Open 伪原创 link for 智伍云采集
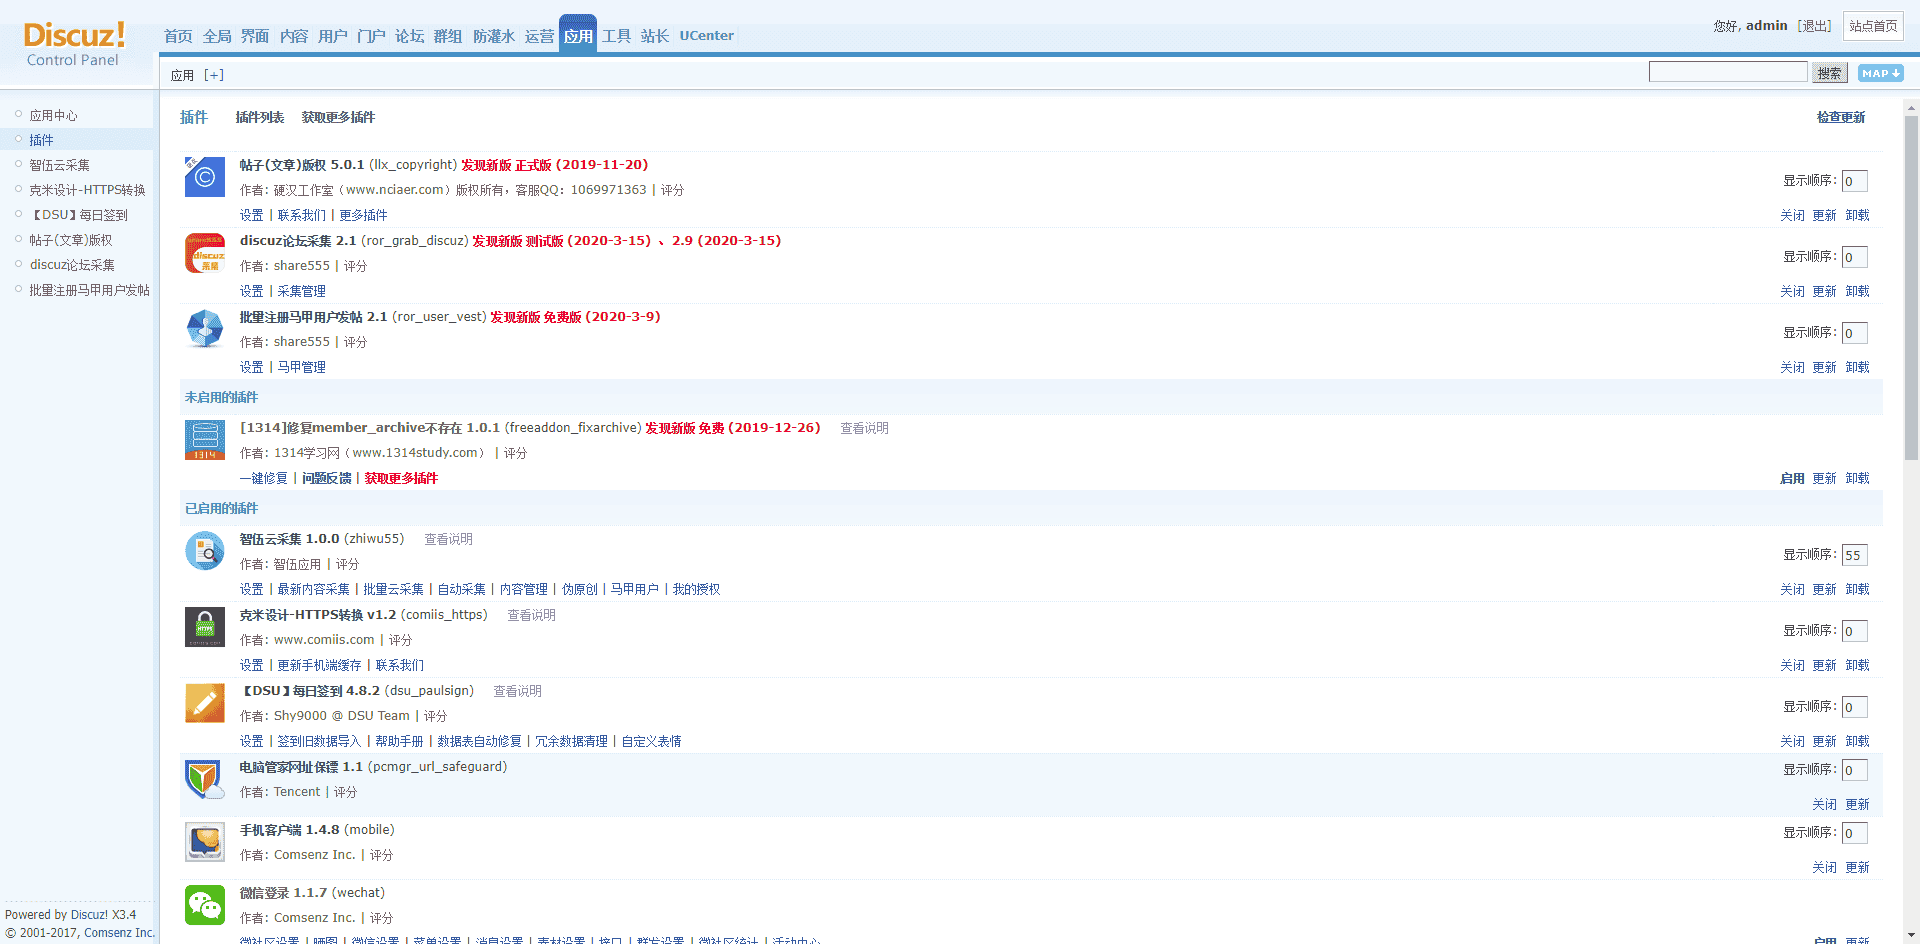The image size is (1920, 944). click(x=579, y=590)
